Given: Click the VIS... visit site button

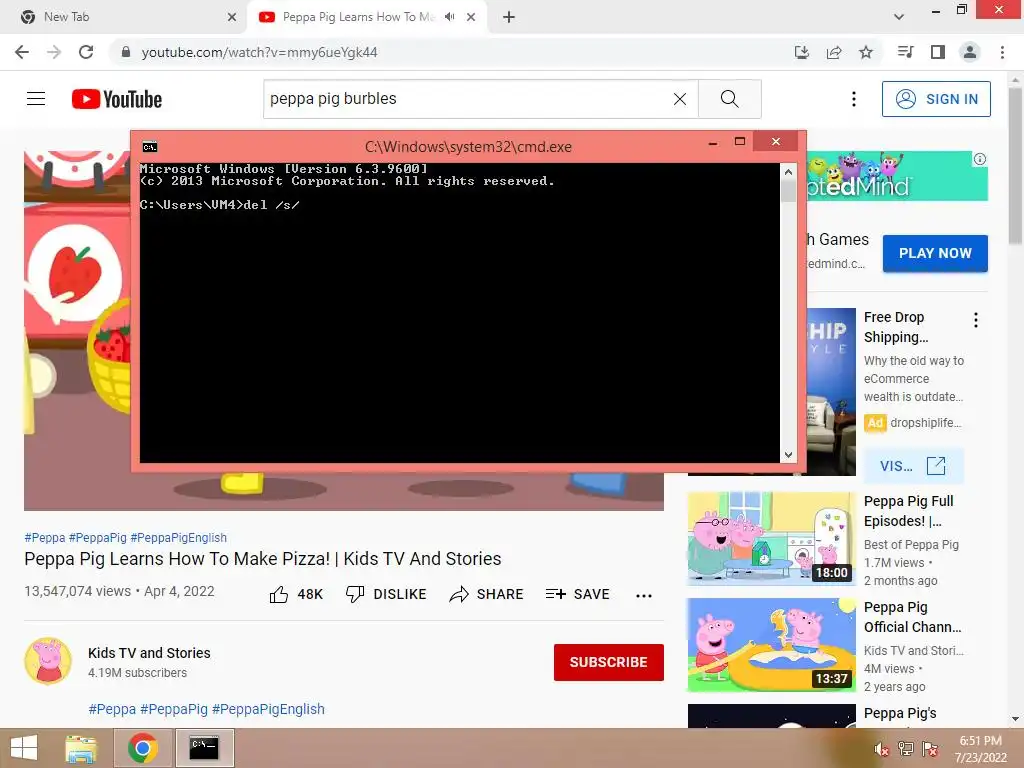Looking at the screenshot, I should click(913, 466).
